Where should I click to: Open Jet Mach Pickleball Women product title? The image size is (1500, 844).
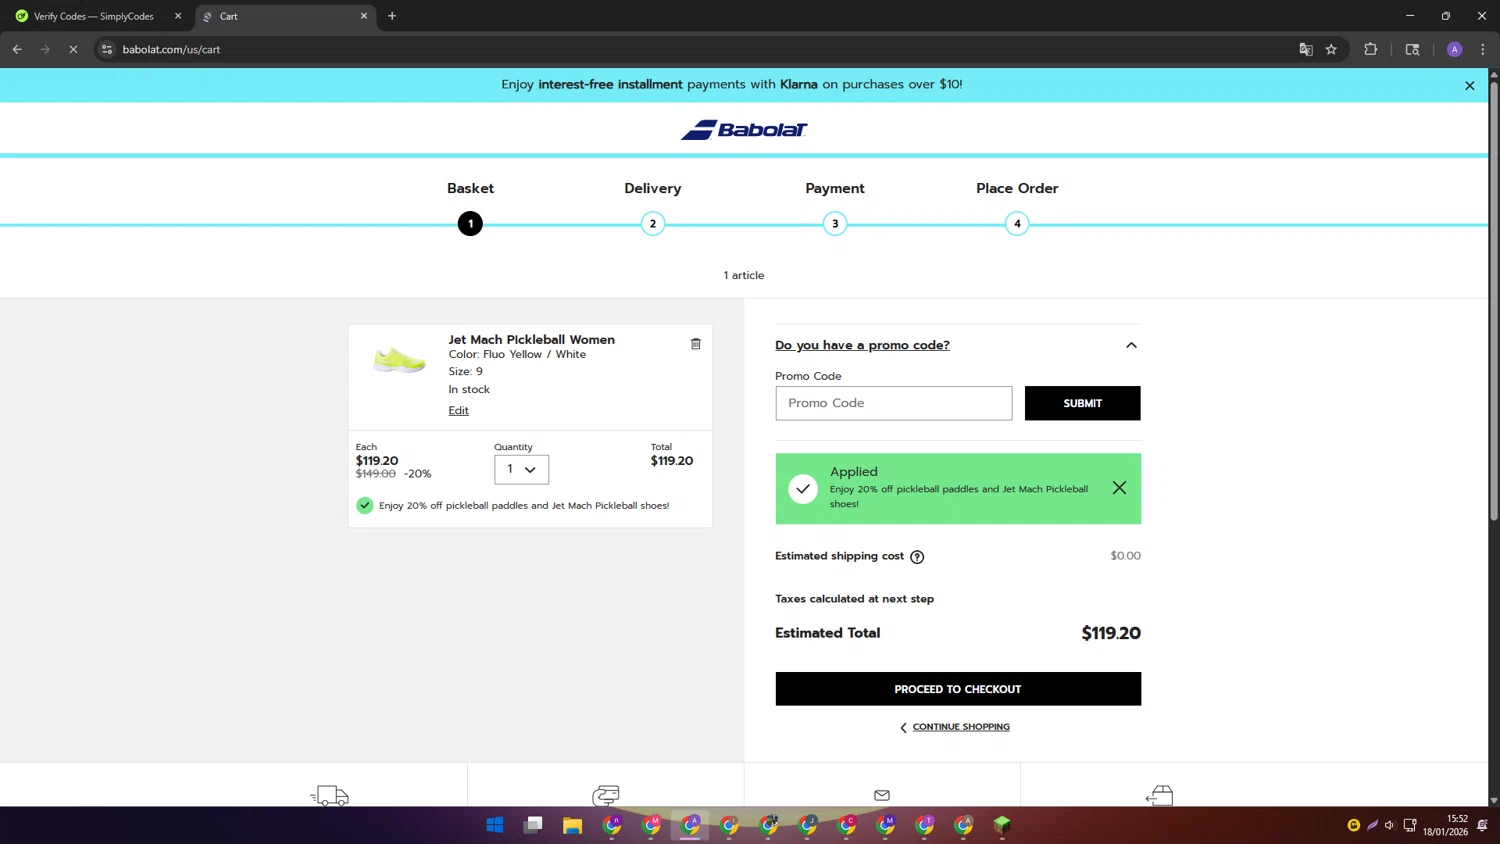tap(531, 340)
